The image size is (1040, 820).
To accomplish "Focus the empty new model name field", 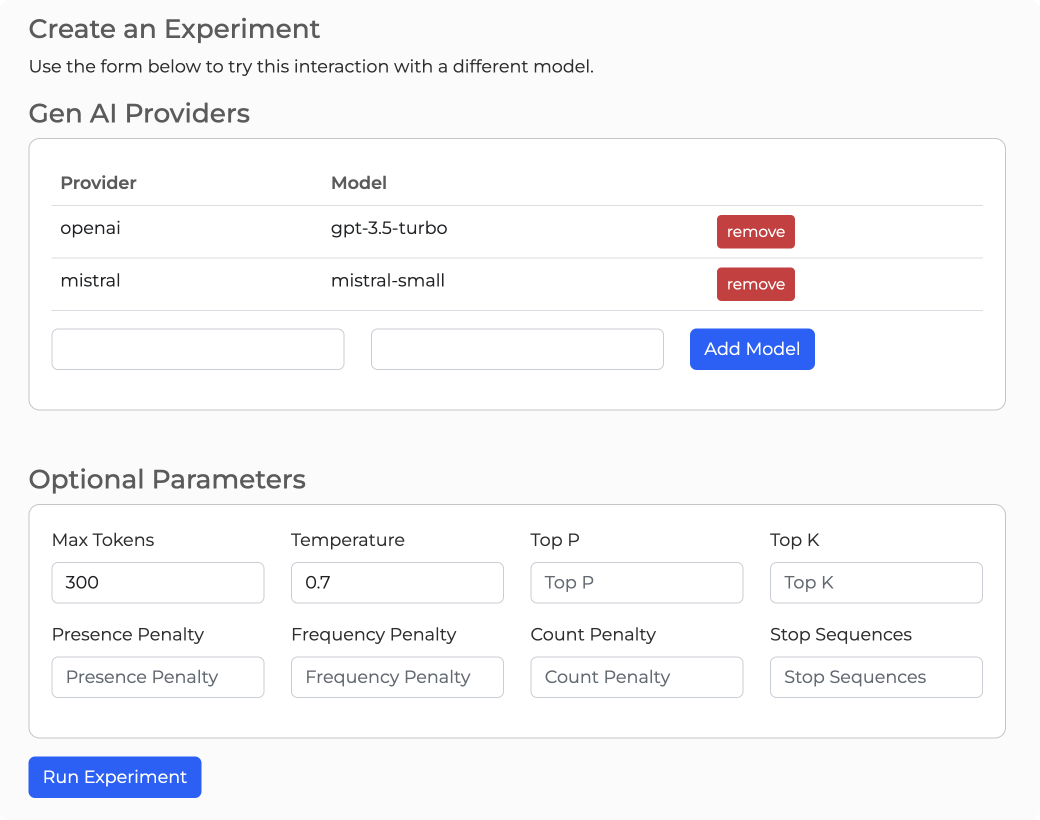I will 517,349.
